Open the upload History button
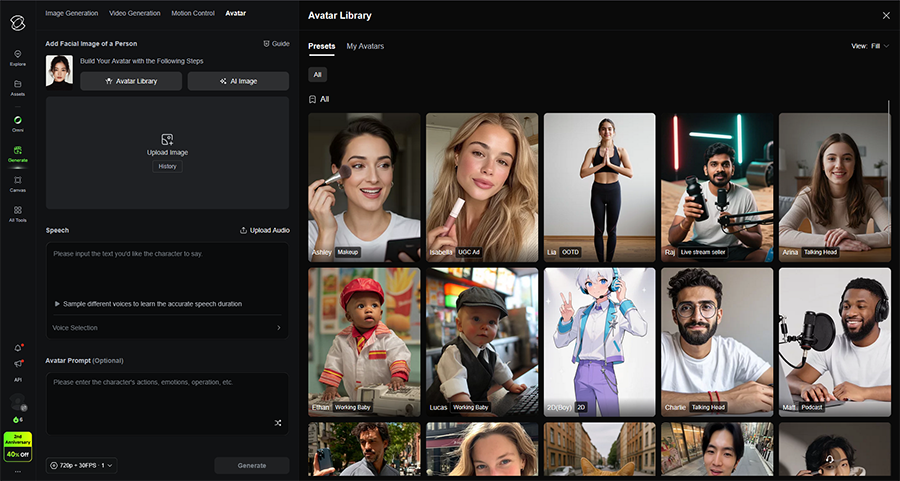 [168, 166]
